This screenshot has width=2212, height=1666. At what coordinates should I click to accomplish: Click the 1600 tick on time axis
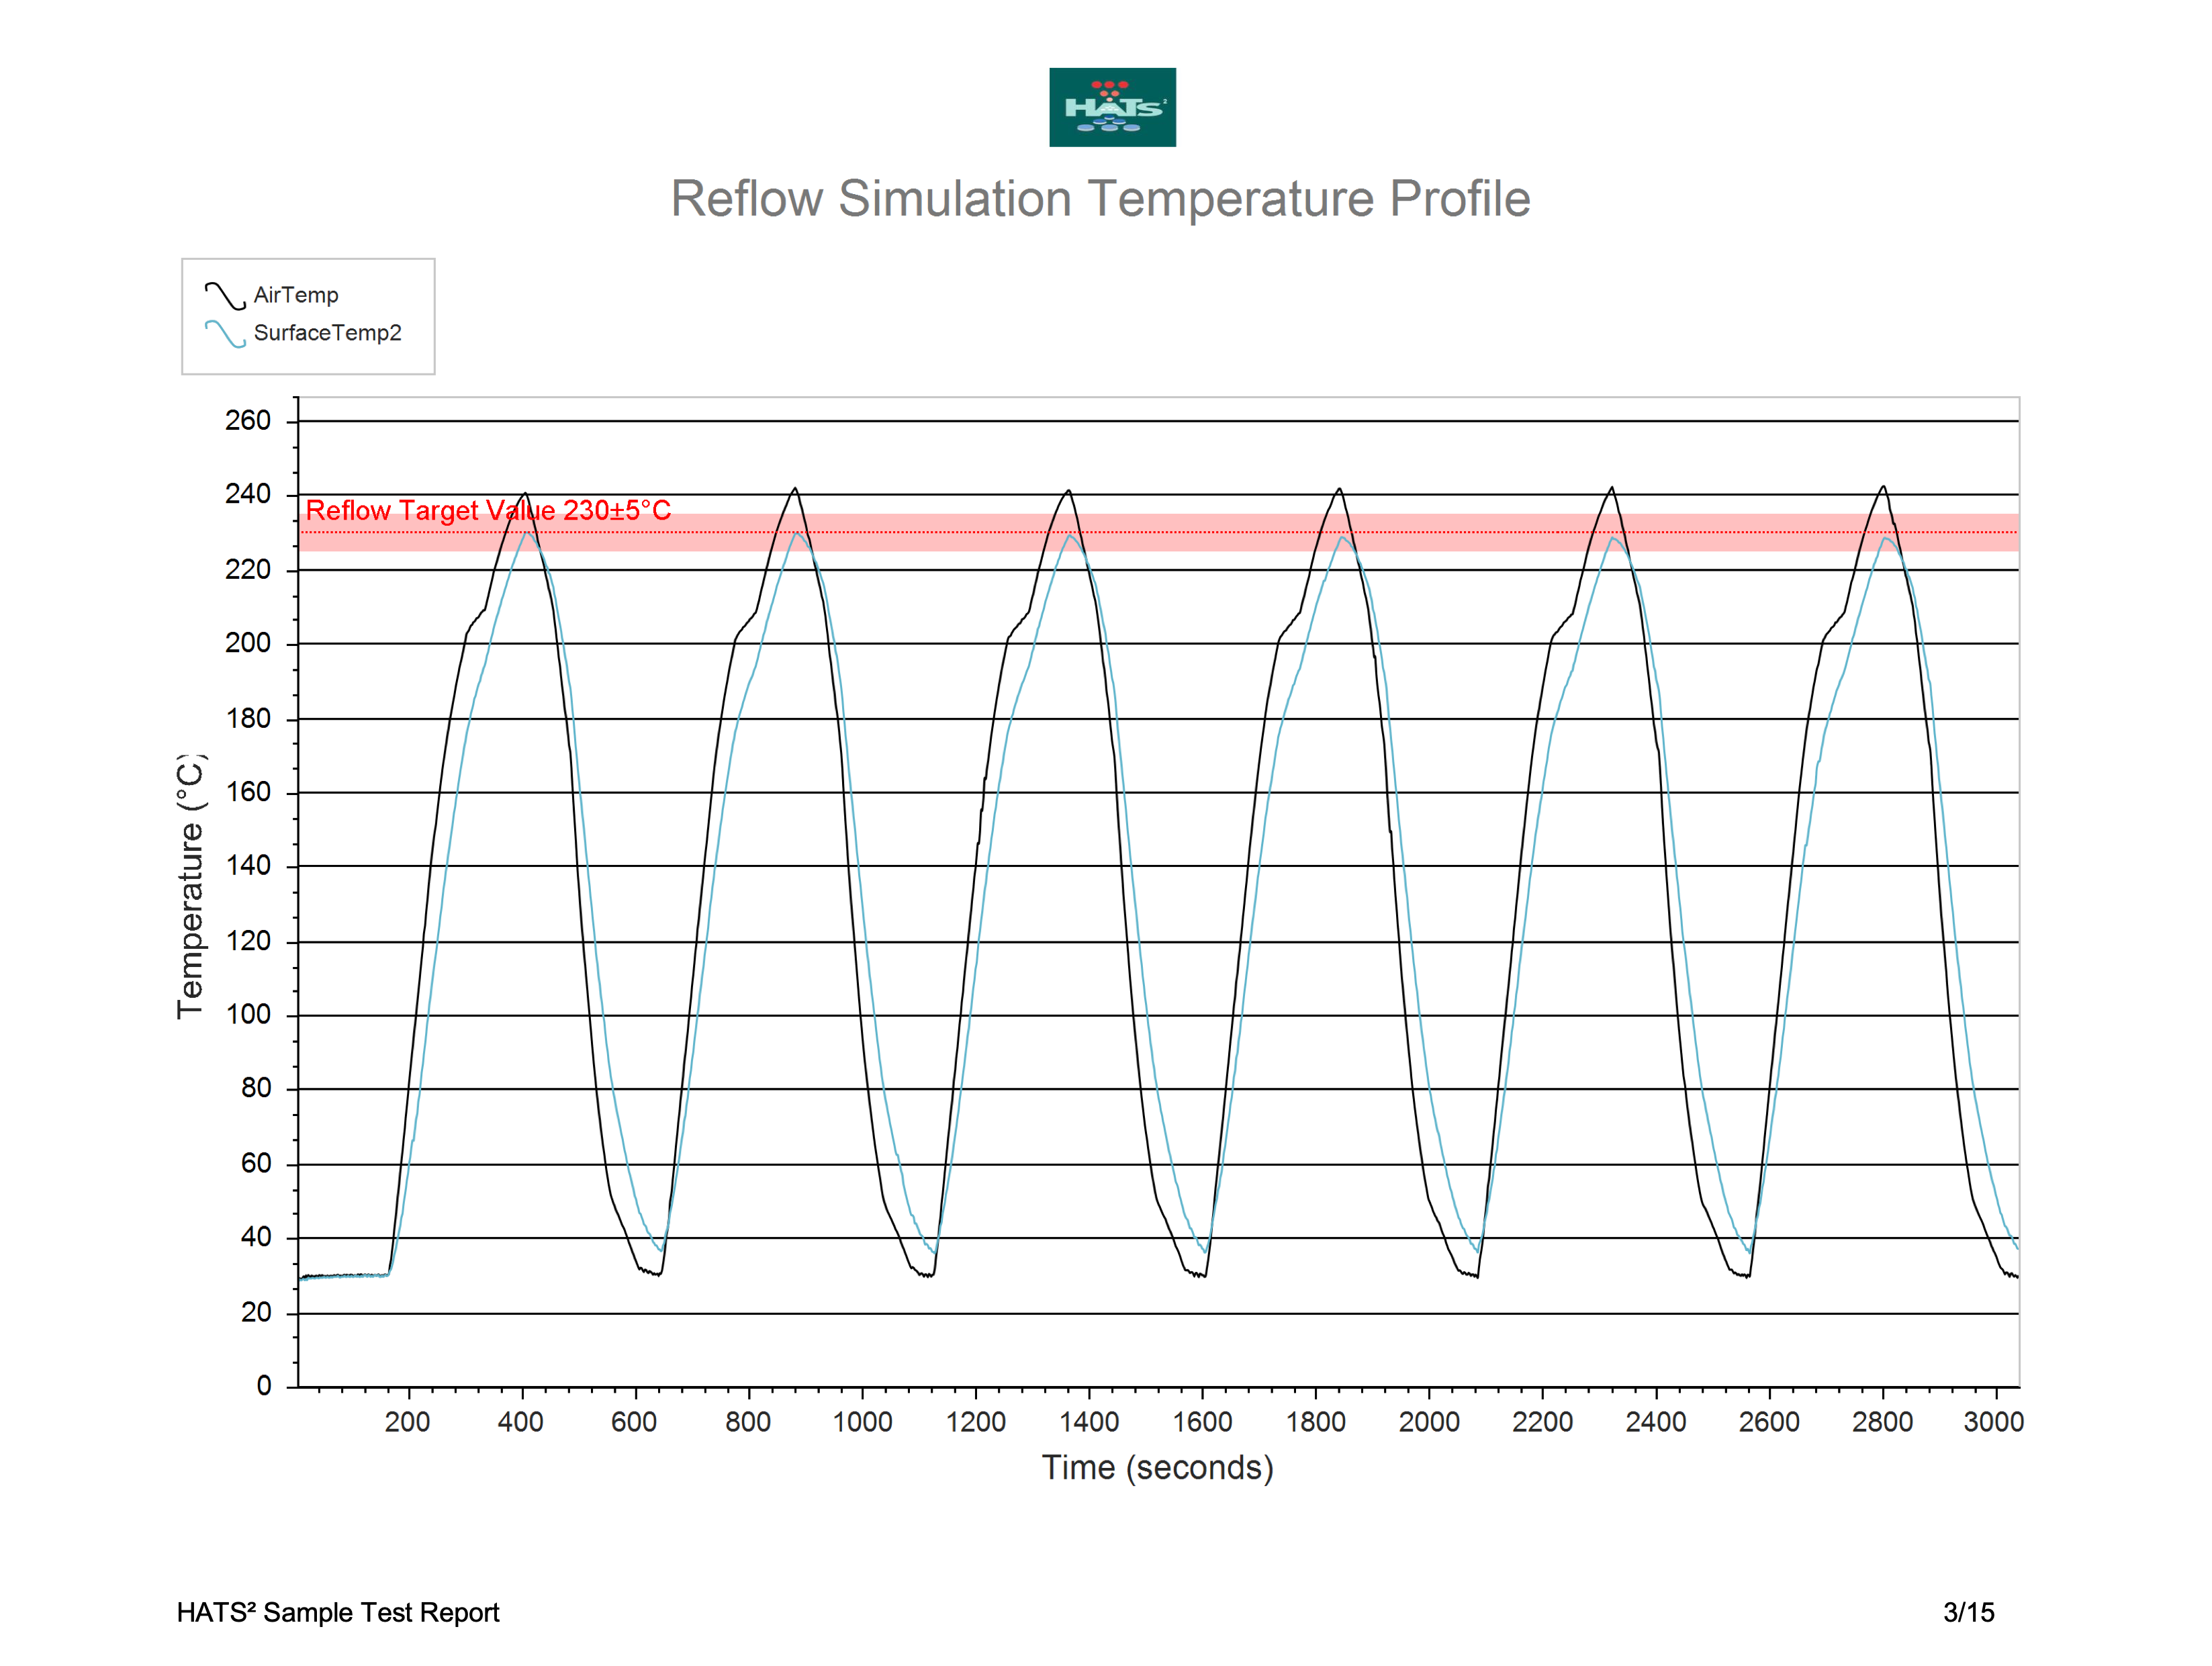[x=1202, y=1422]
